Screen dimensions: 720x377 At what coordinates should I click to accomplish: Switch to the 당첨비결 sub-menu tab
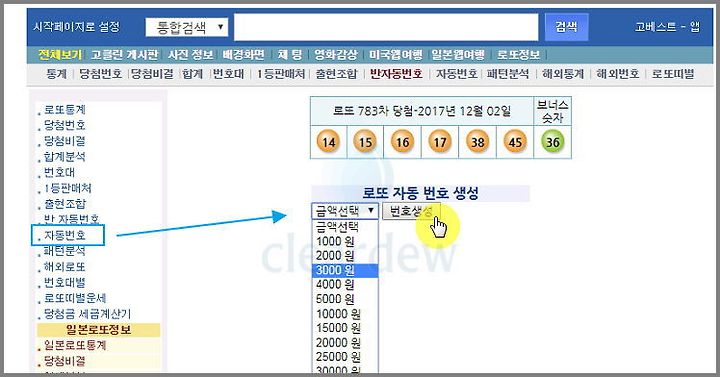click(152, 74)
